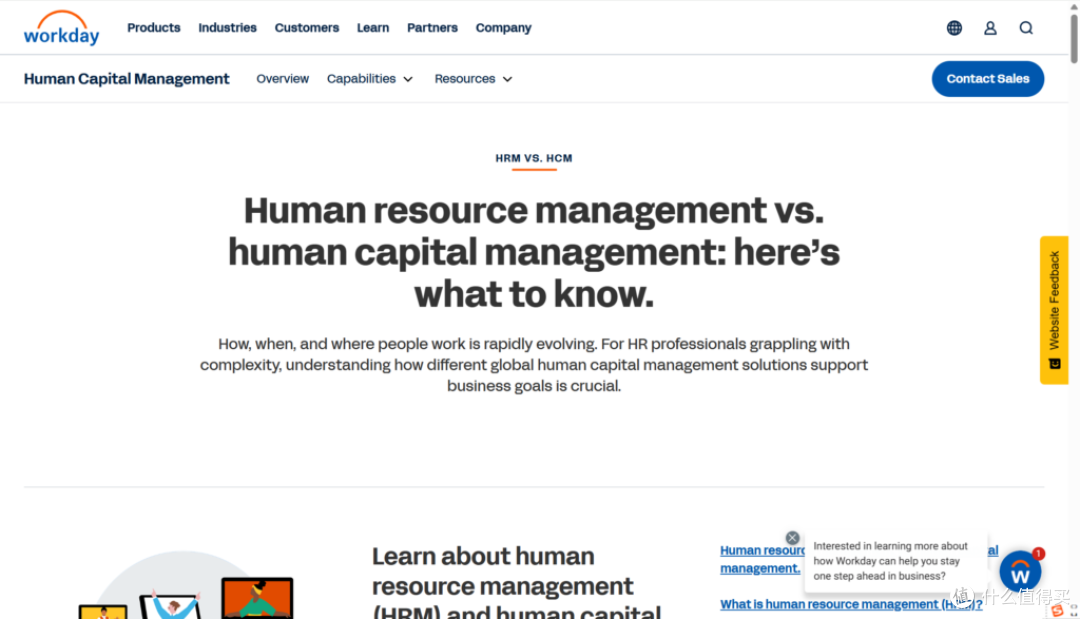This screenshot has height=619, width=1080.
Task: Click the page's vertical scrollbar thumb
Action: pyautogui.click(x=1074, y=38)
